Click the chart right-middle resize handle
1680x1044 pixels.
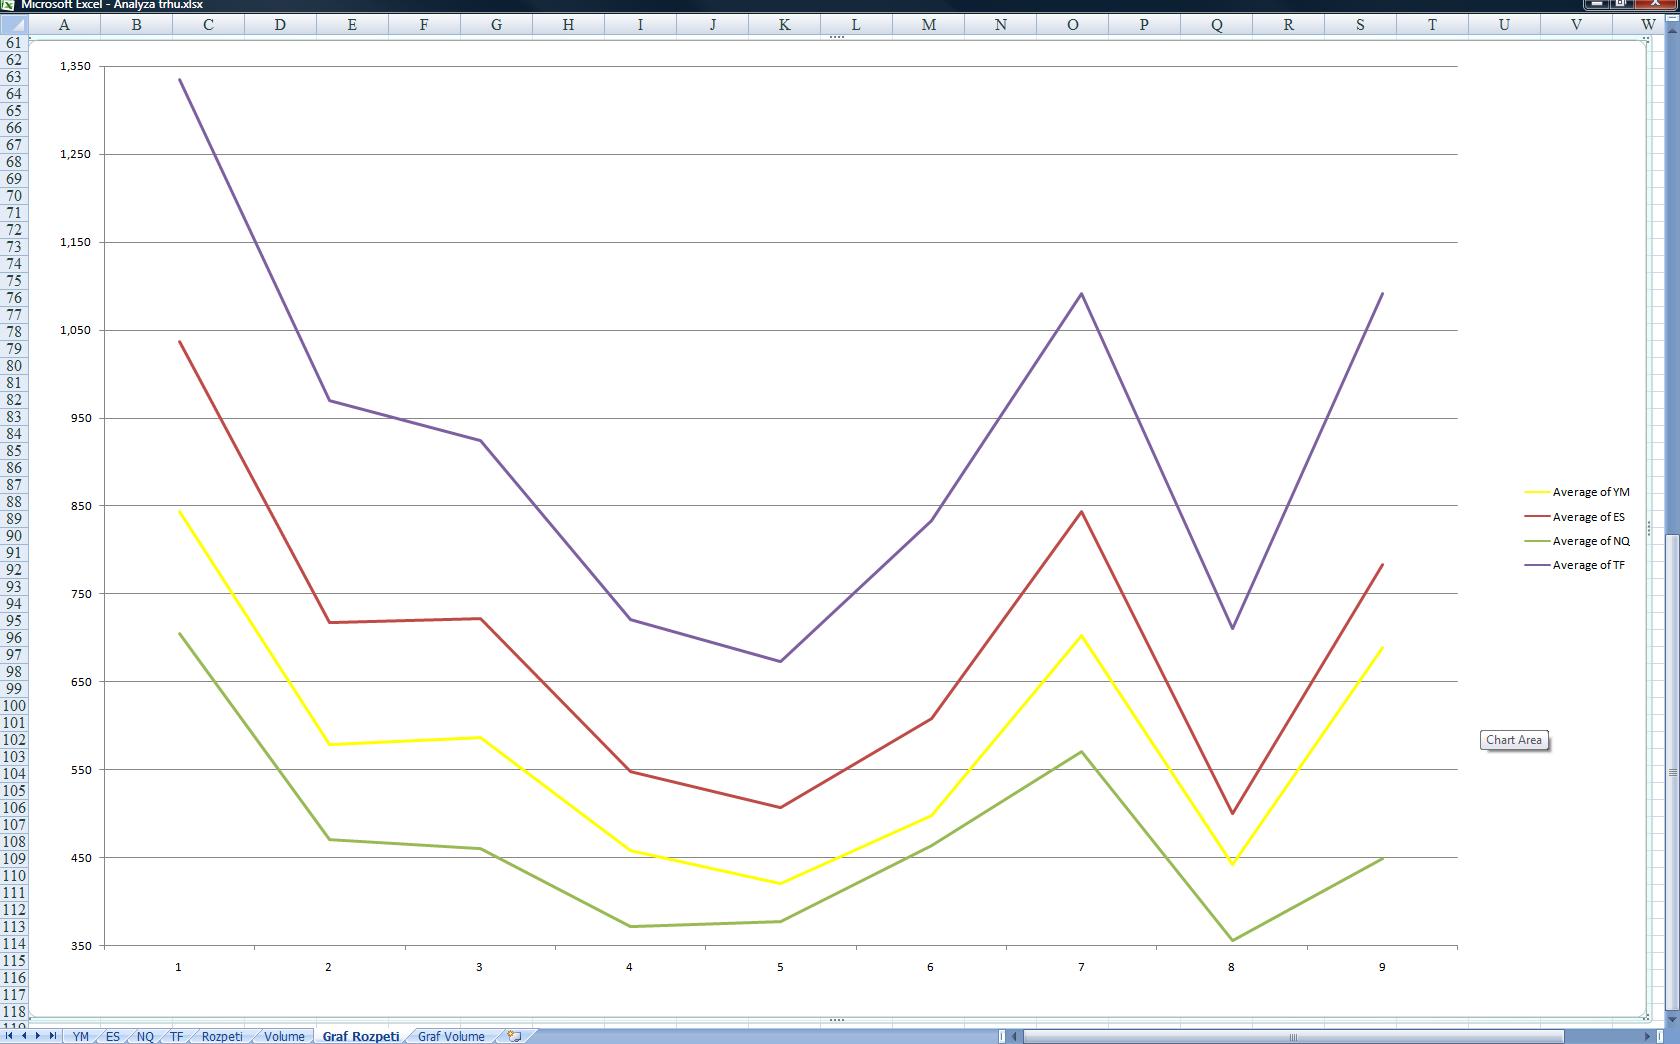point(1649,528)
